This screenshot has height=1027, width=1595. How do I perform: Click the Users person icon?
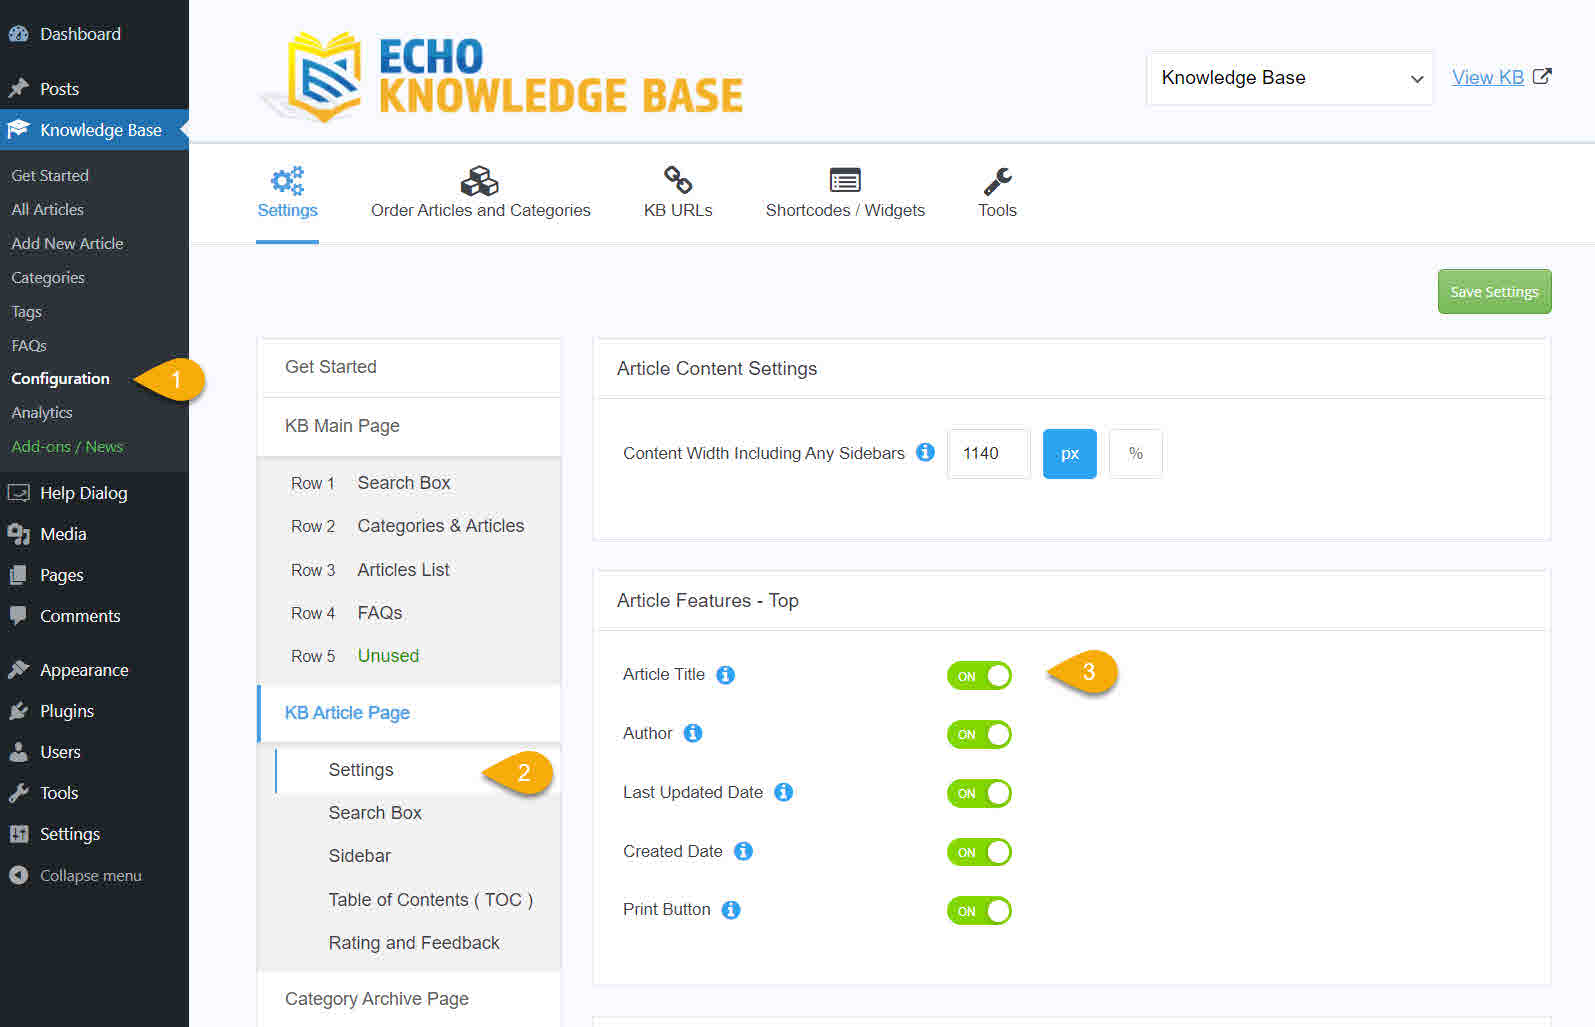pos(18,751)
